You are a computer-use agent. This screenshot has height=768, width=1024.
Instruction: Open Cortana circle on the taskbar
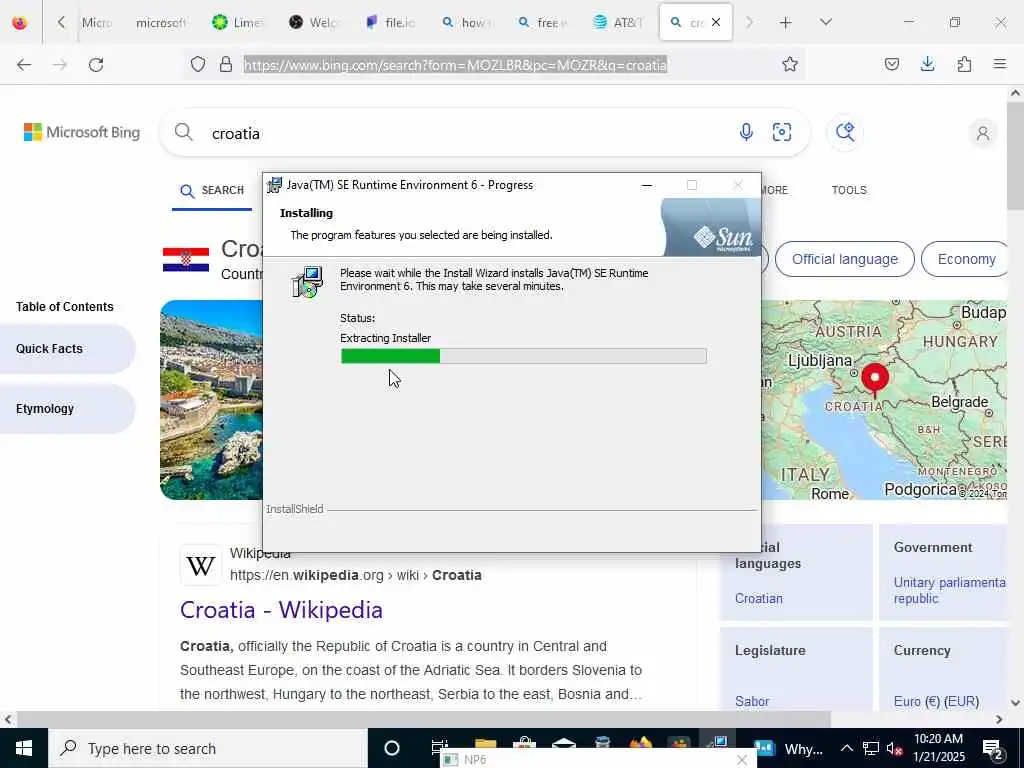392,748
